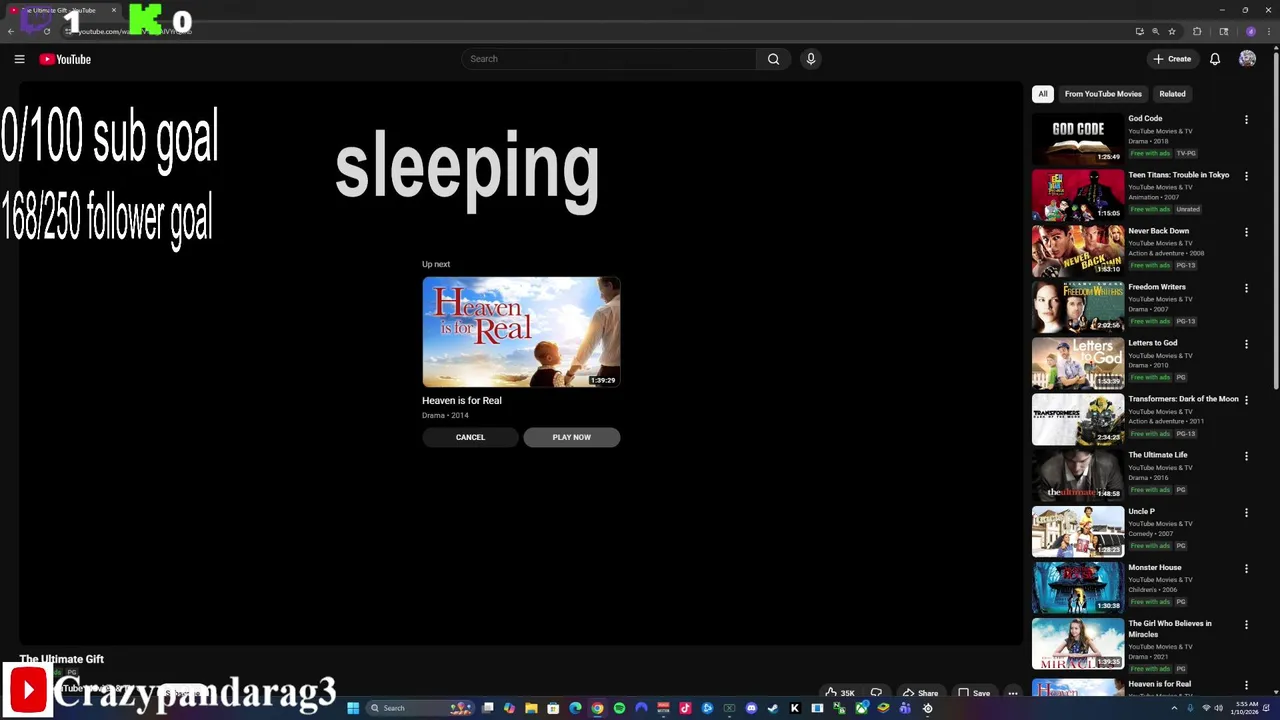Viewport: 1280px width, 720px height.
Task: Open Microsoft Edge from the taskbar
Action: click(x=575, y=708)
